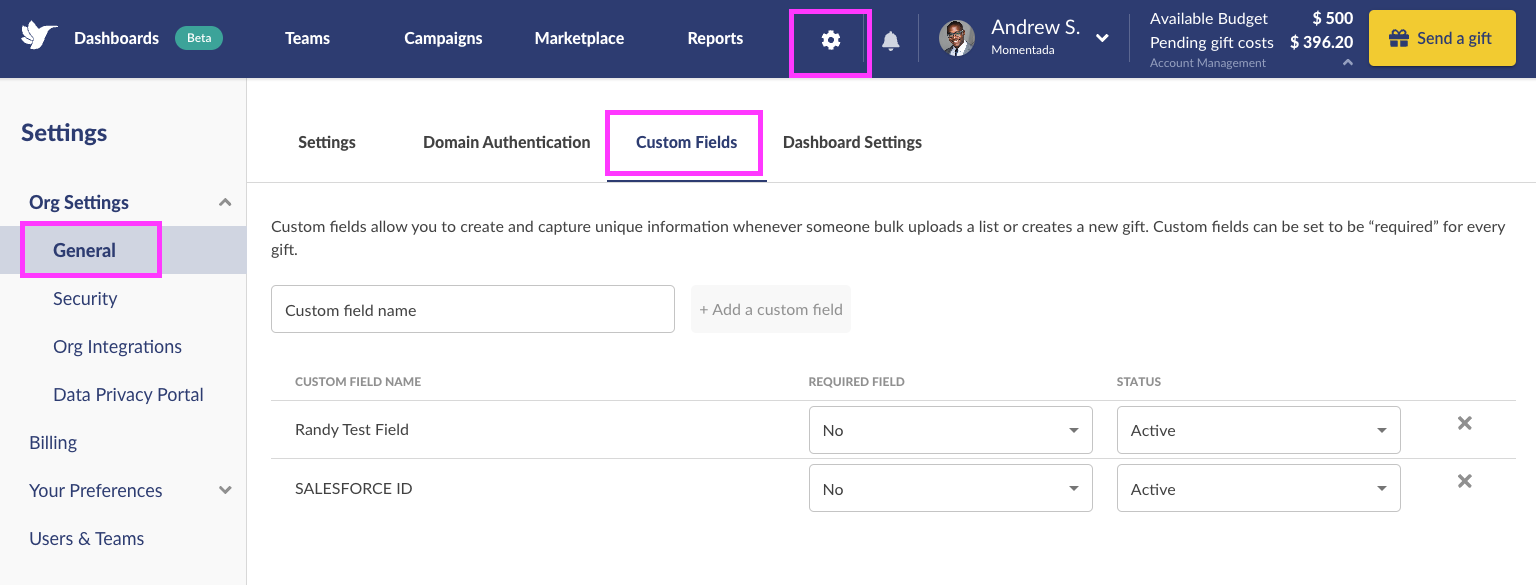The width and height of the screenshot is (1536, 585).
Task: Open the Data Privacy Portal
Action: (x=128, y=394)
